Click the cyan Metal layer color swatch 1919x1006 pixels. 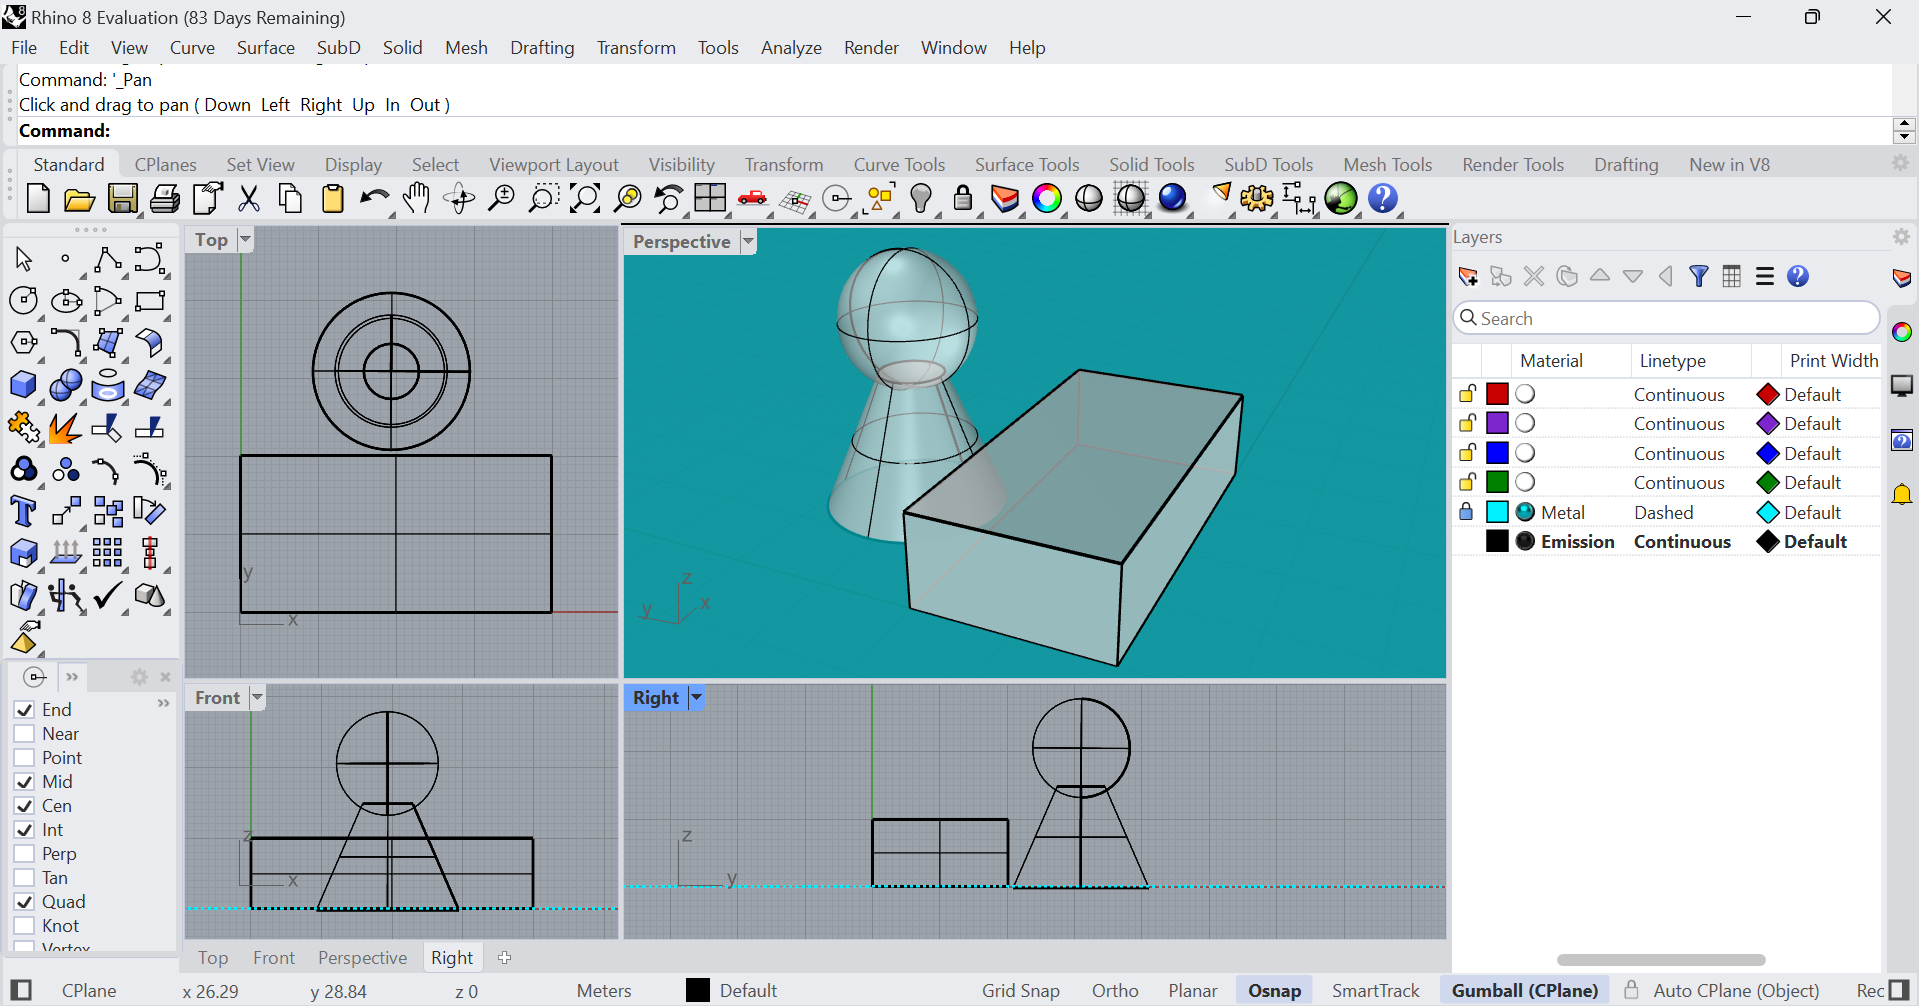tap(1497, 512)
